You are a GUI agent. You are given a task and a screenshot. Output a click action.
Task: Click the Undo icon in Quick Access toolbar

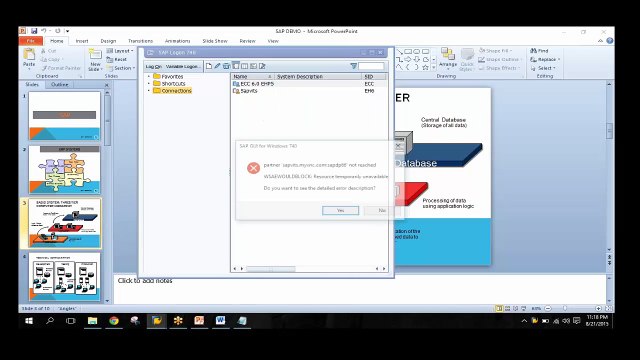click(x=43, y=31)
